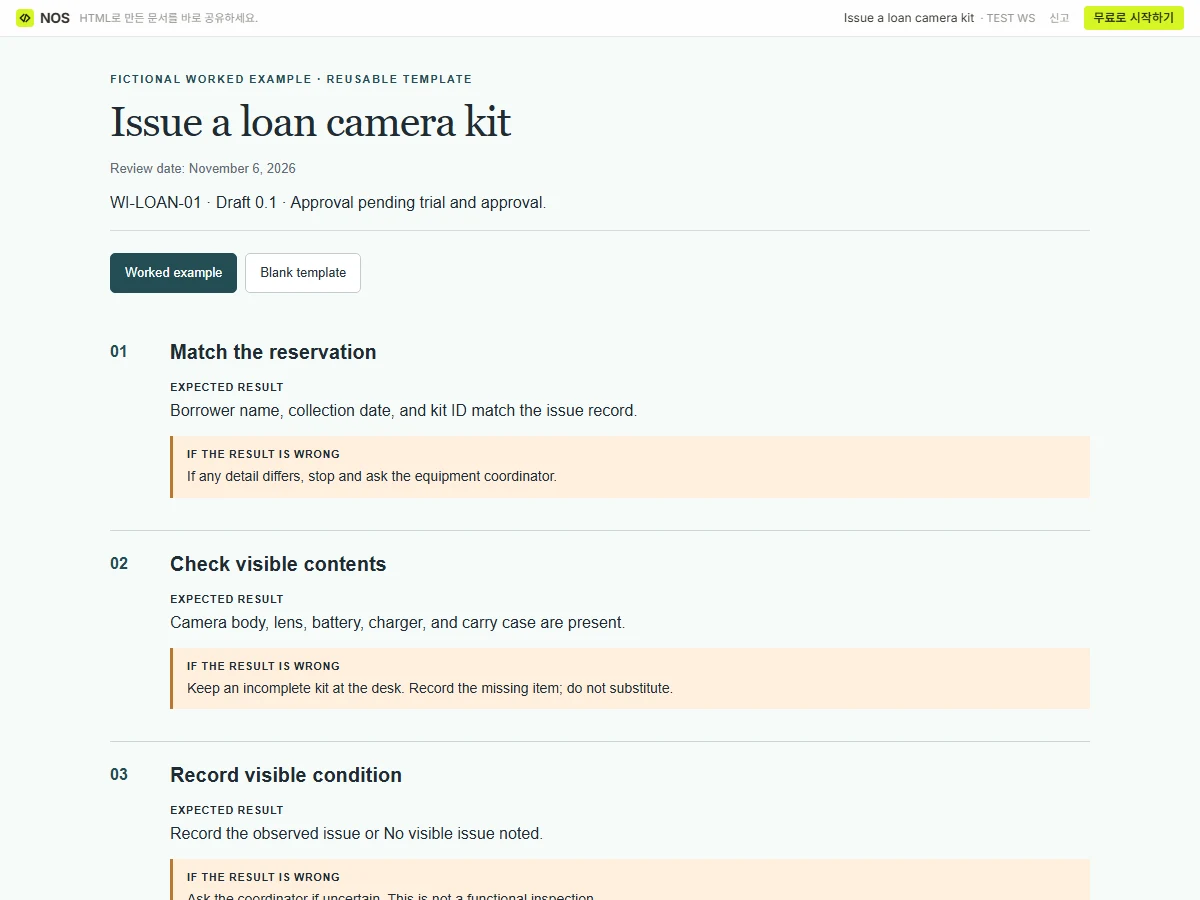Switch to the Blank template tab
This screenshot has width=1200, height=900.
pos(303,273)
